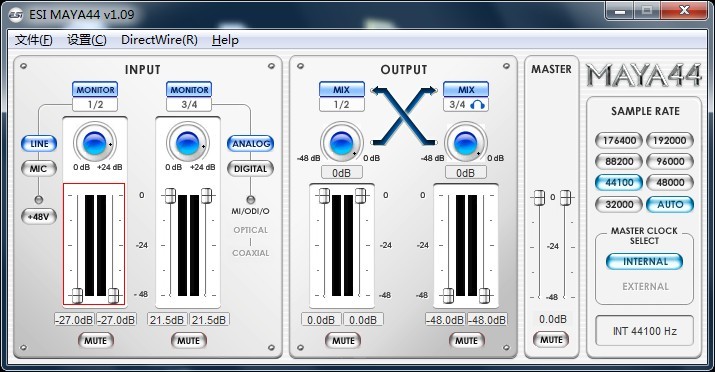Click the headphone icon on MIX 3/4
Screen dimensions: 715x372
(x=477, y=105)
